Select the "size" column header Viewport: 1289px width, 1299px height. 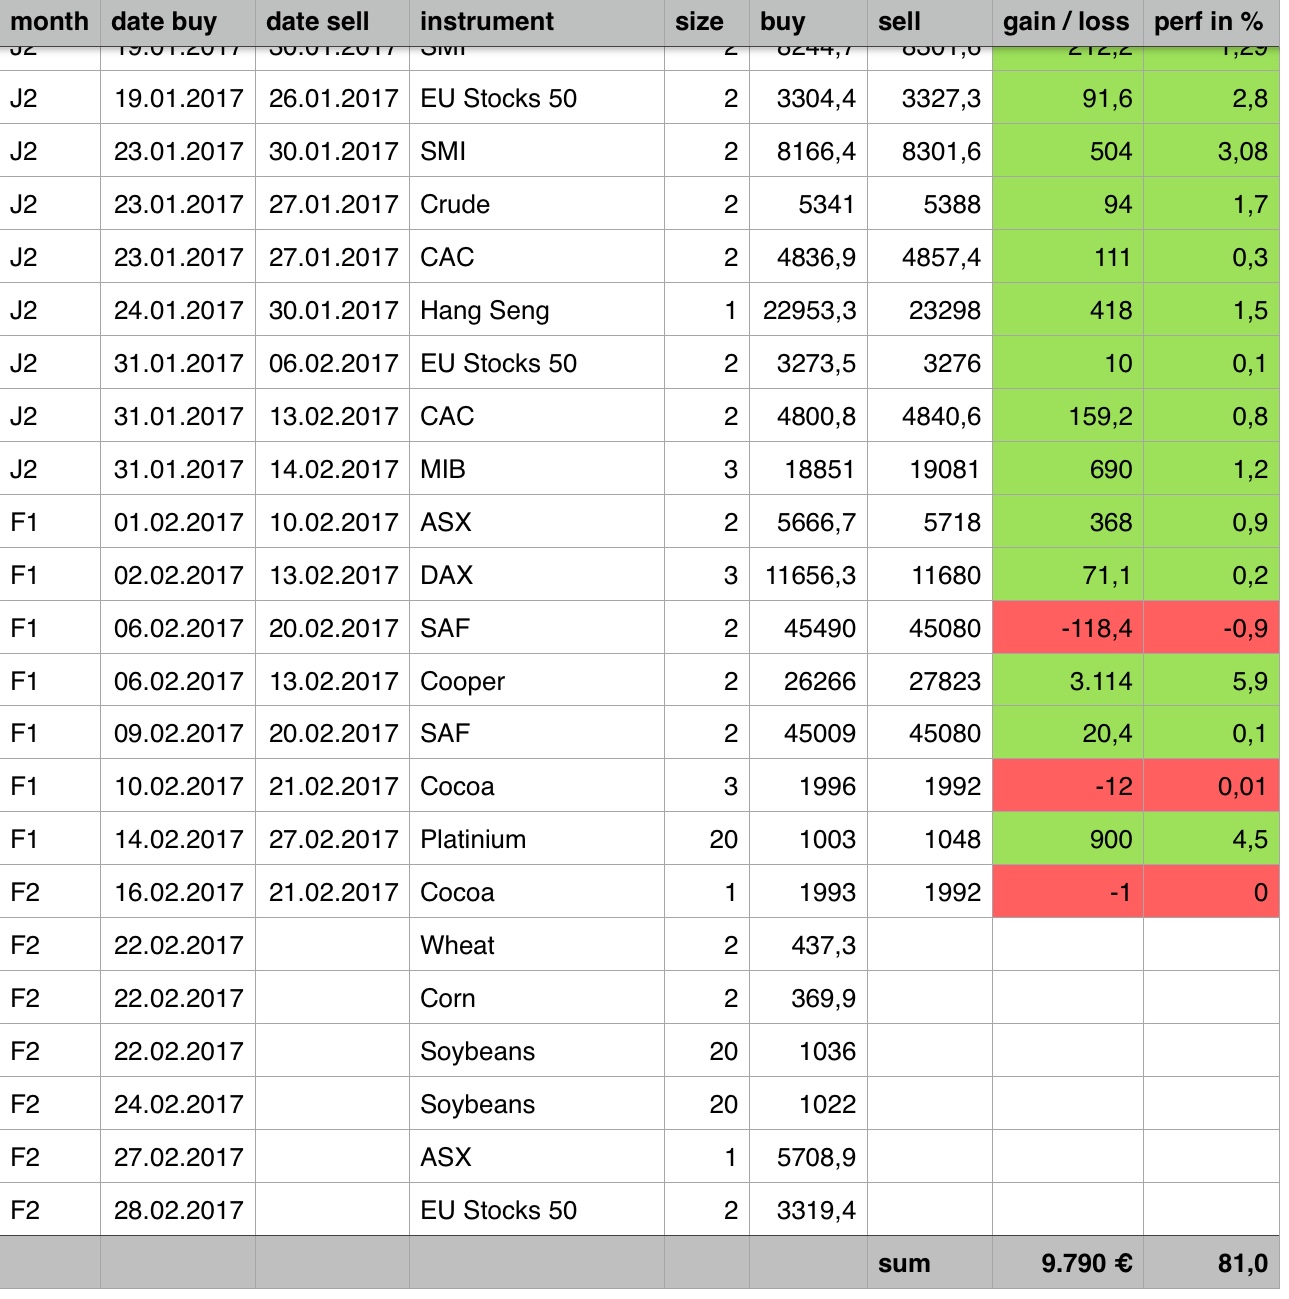click(x=699, y=22)
